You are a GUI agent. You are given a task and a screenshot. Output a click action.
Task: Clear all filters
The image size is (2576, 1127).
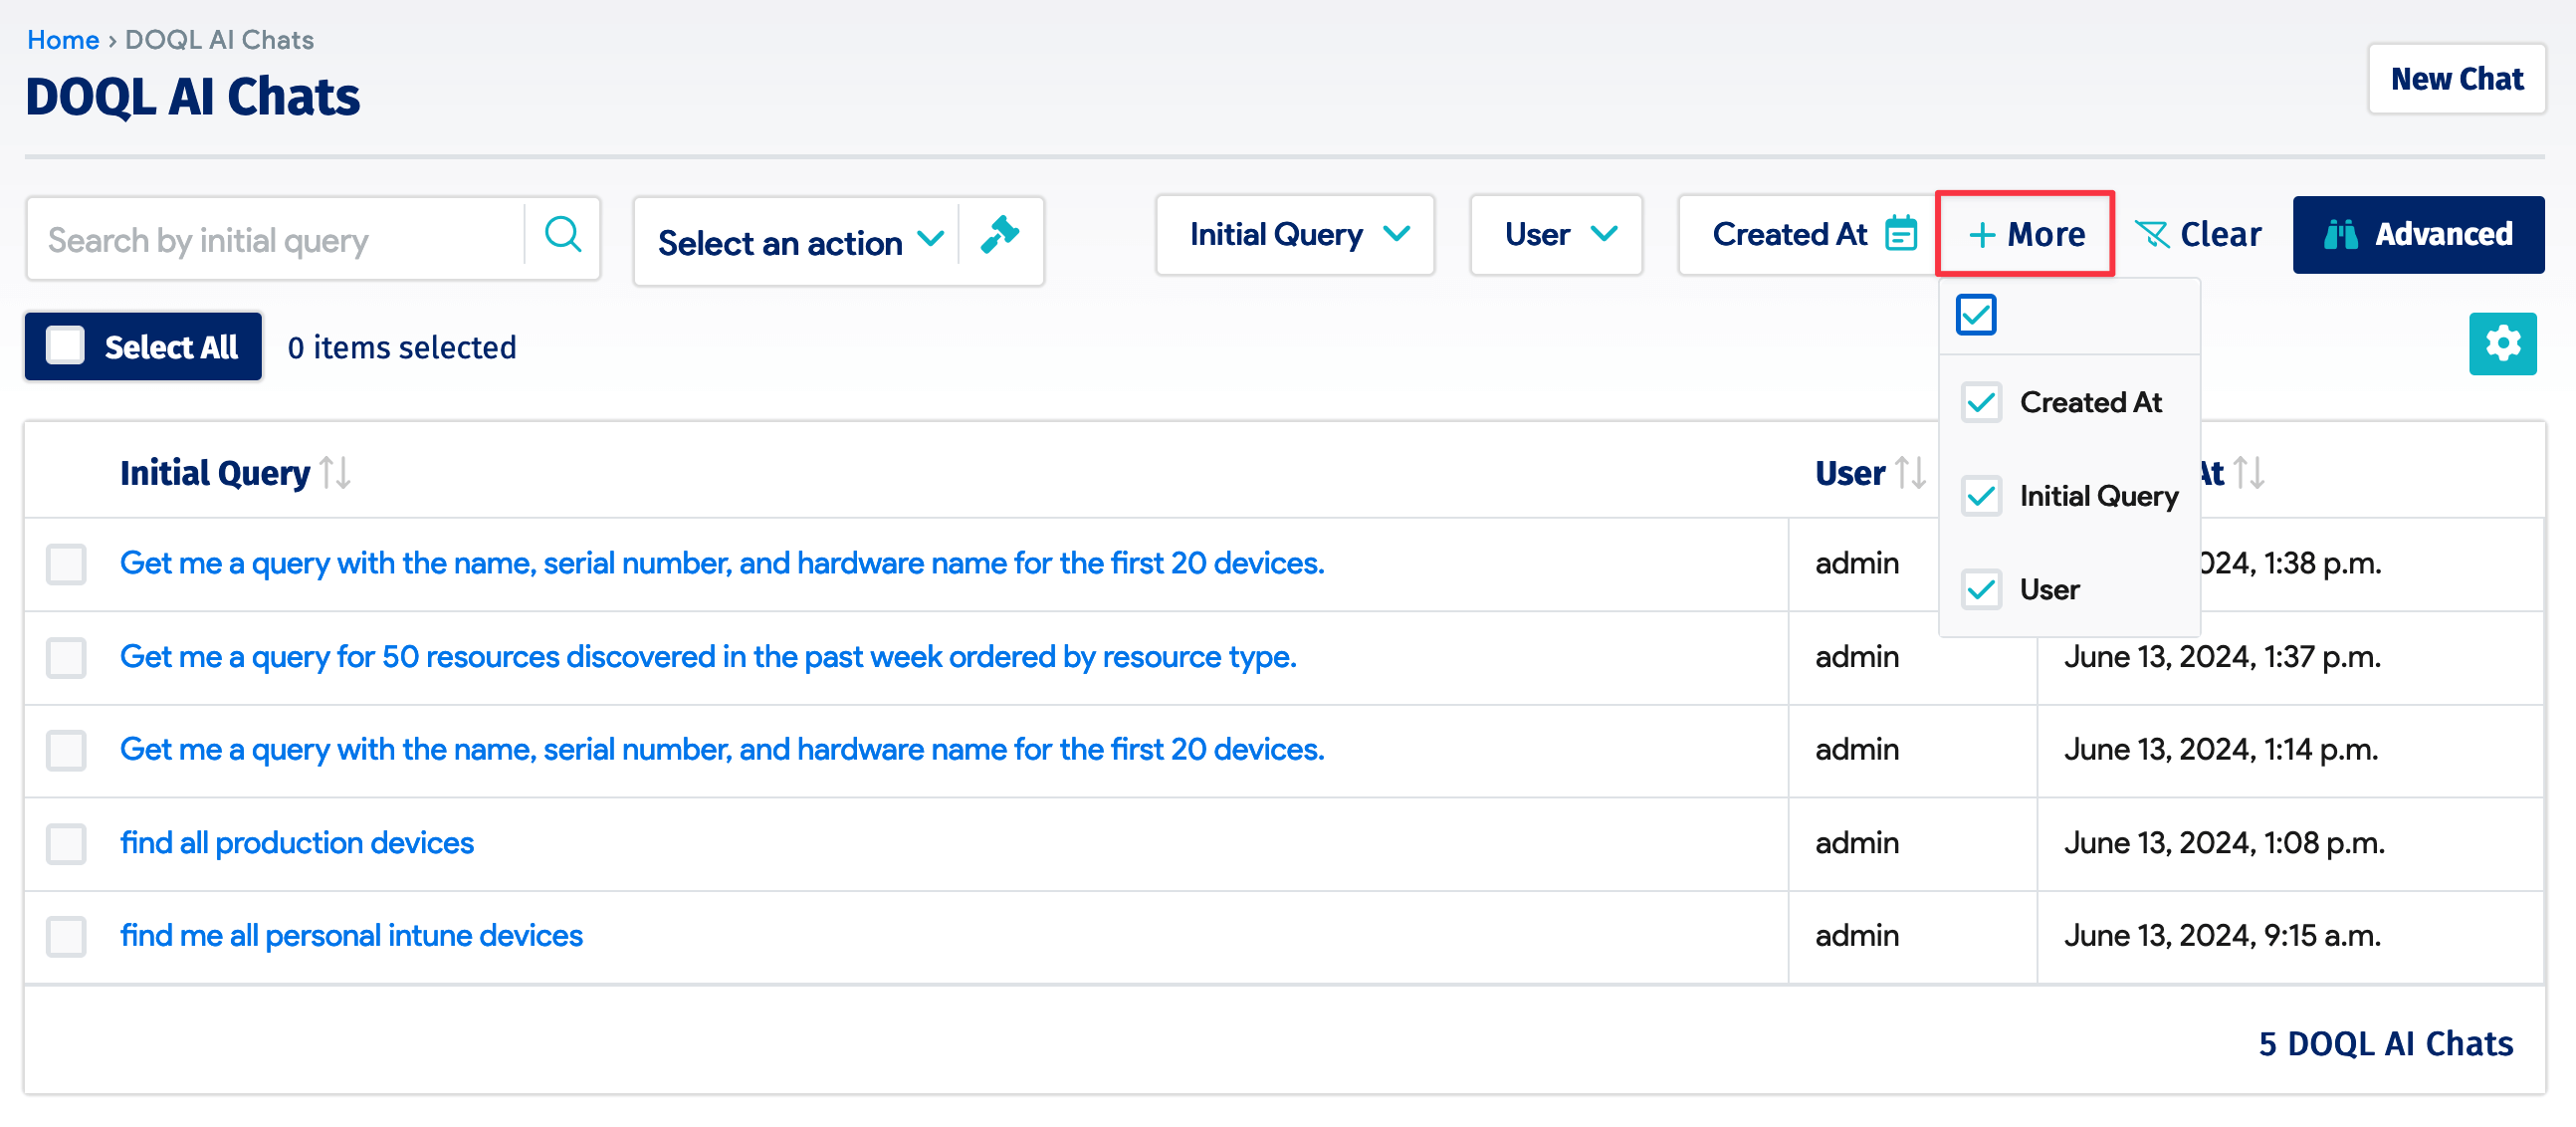tap(2198, 235)
